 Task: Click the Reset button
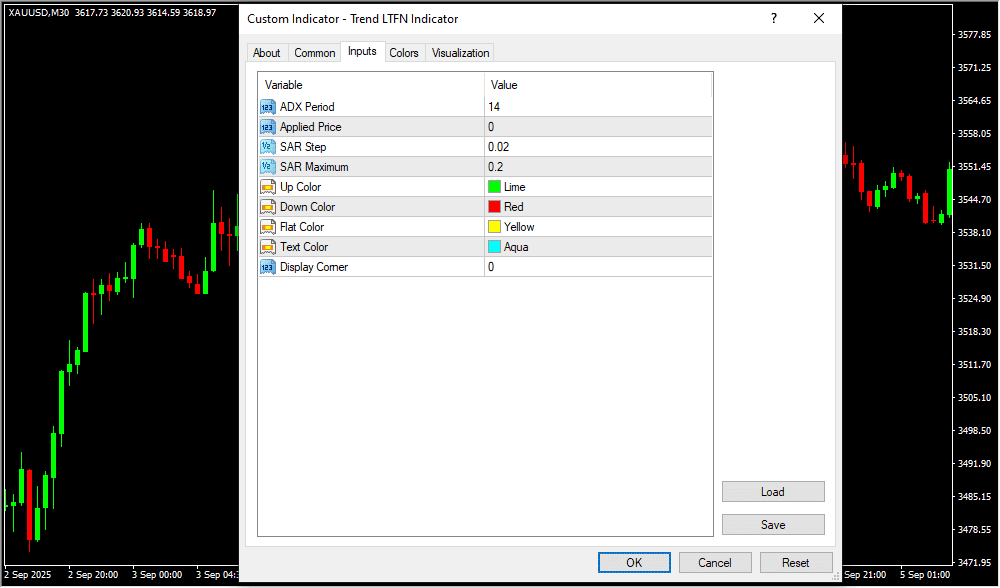(796, 562)
